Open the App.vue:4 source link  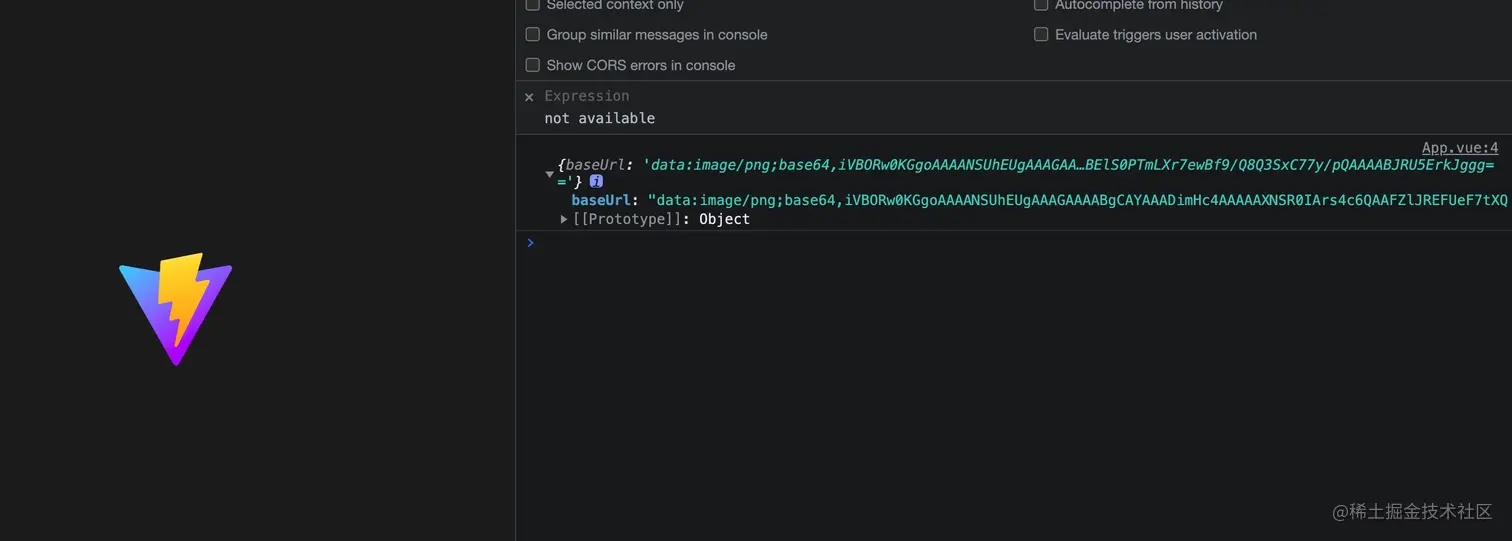tap(1459, 148)
